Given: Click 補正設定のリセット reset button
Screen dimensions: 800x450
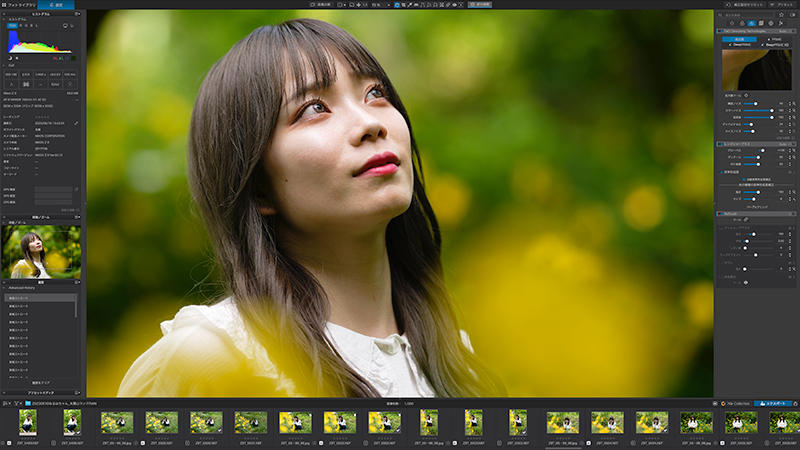Looking at the screenshot, I should tap(744, 5).
